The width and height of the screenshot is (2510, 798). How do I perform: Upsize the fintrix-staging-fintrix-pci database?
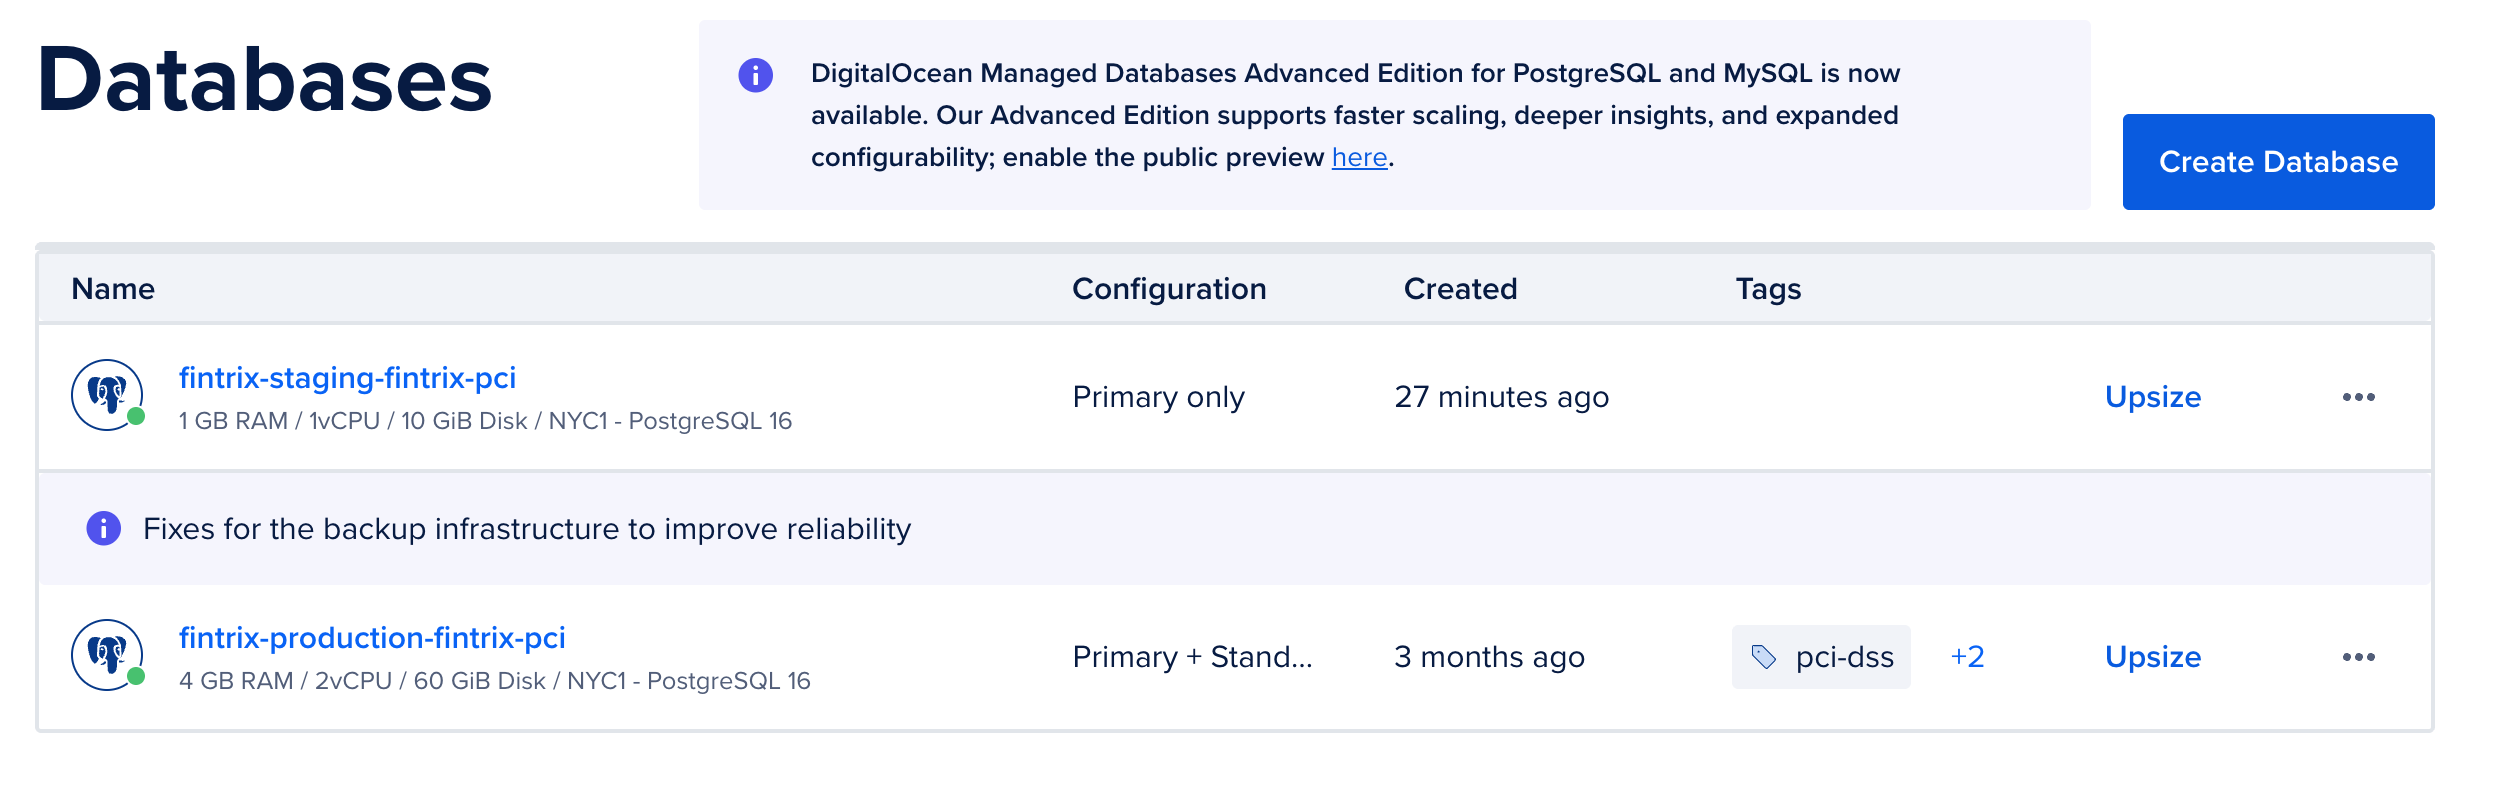coord(2153,397)
